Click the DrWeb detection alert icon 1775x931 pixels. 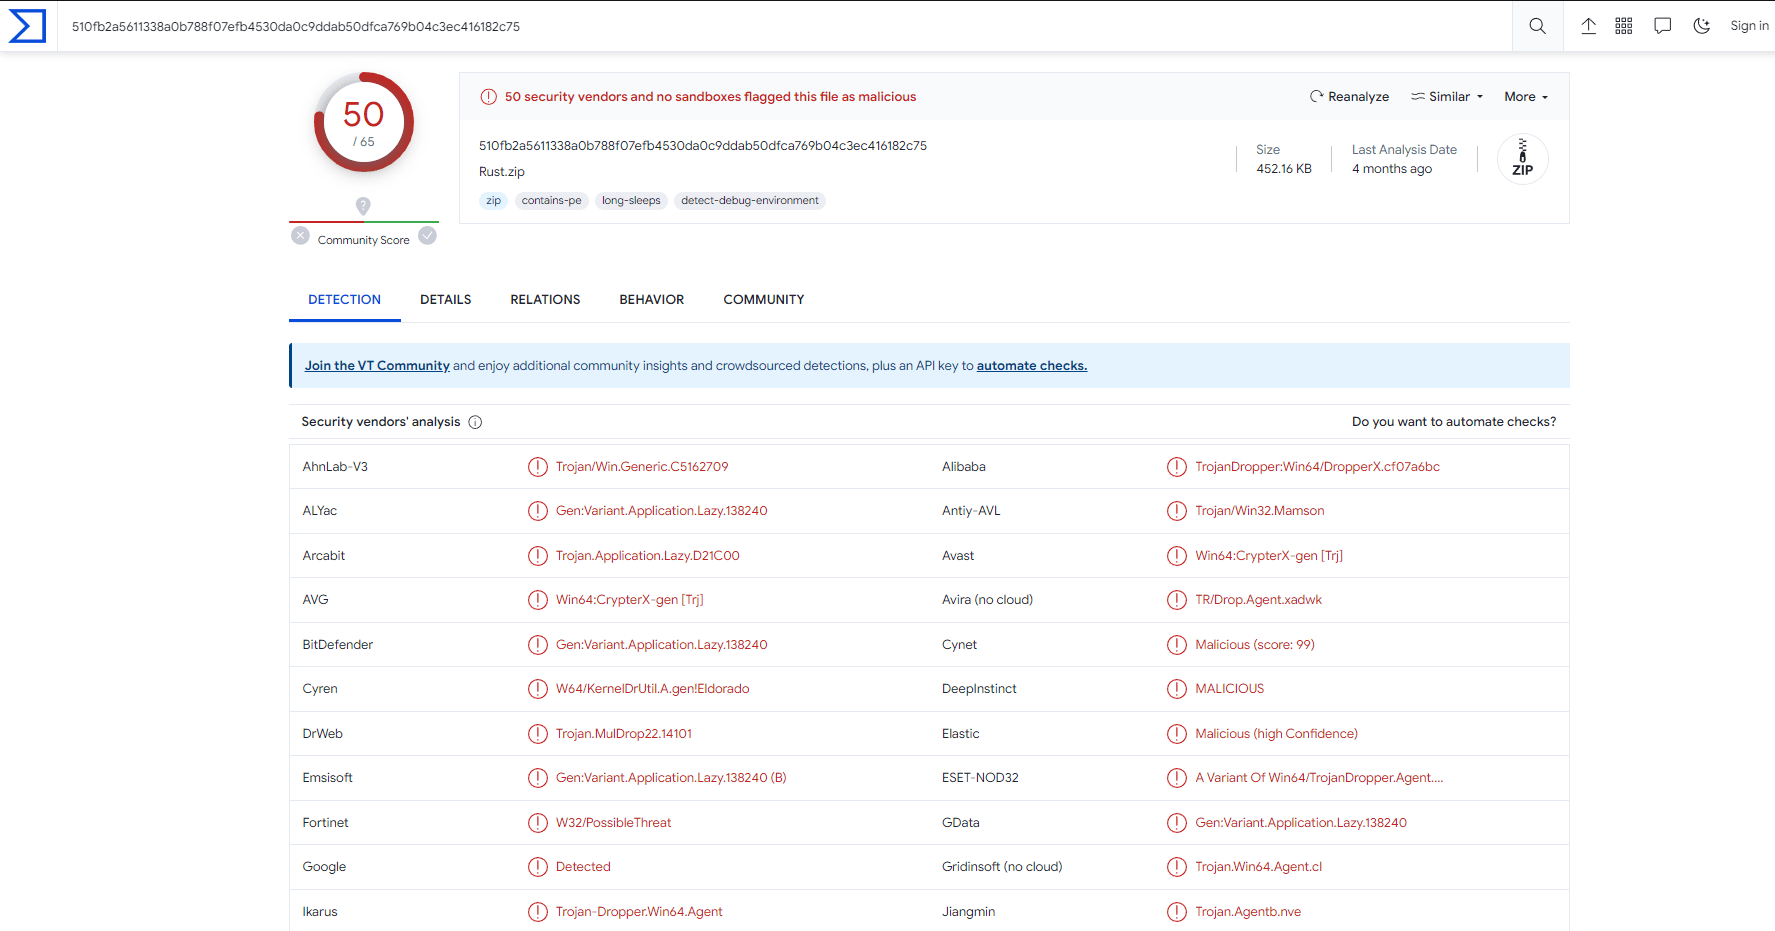click(538, 734)
